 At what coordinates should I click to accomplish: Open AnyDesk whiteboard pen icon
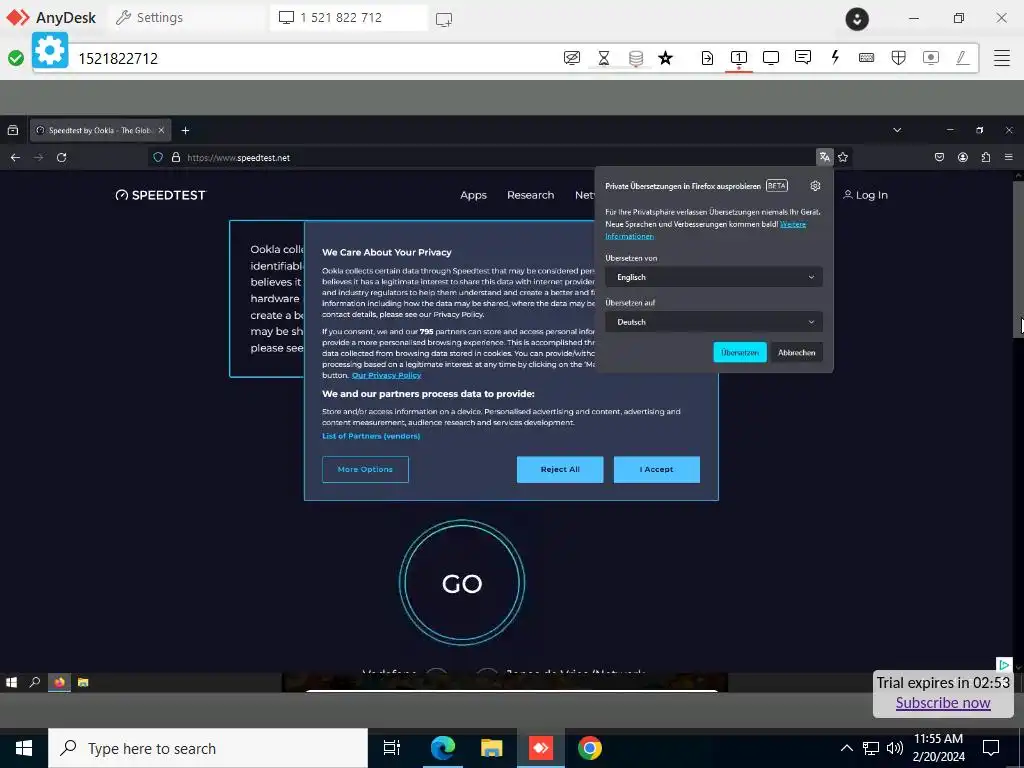[x=962, y=58]
